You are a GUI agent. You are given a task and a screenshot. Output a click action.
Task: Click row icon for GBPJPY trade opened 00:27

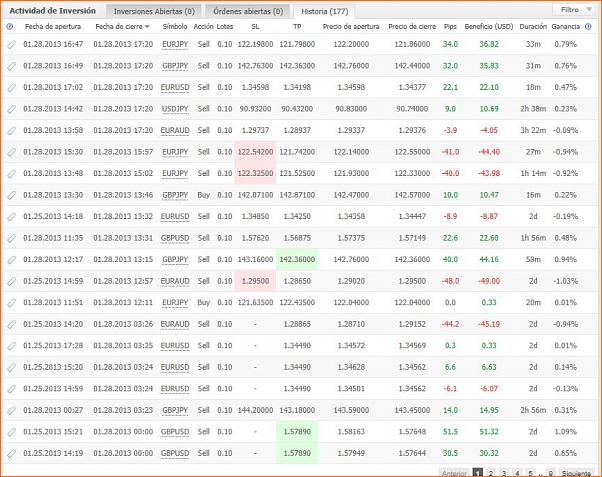pyautogui.click(x=12, y=410)
